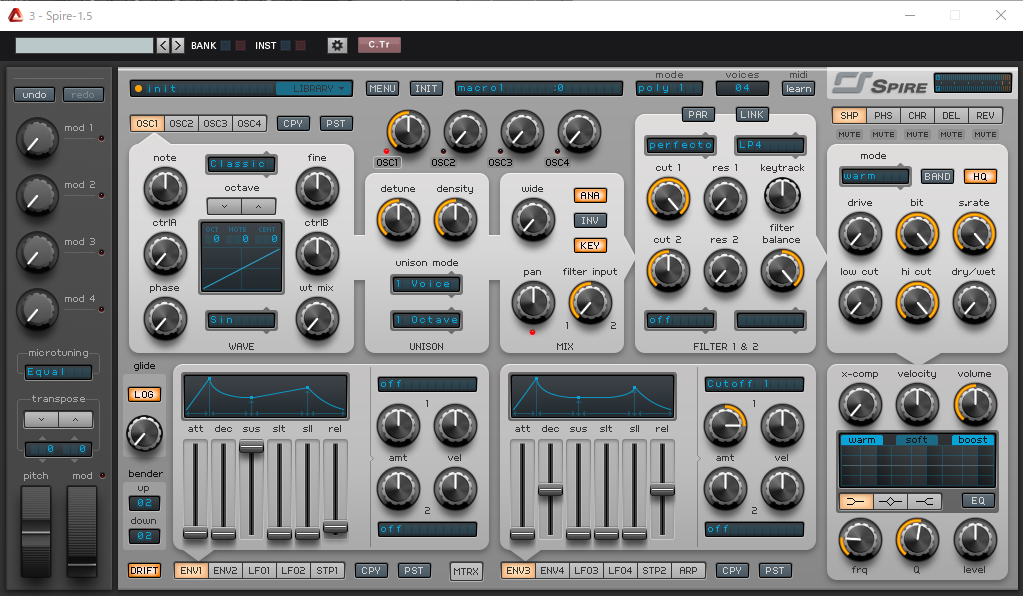
Task: Open the poly 1 mode dropdown
Action: pos(669,88)
